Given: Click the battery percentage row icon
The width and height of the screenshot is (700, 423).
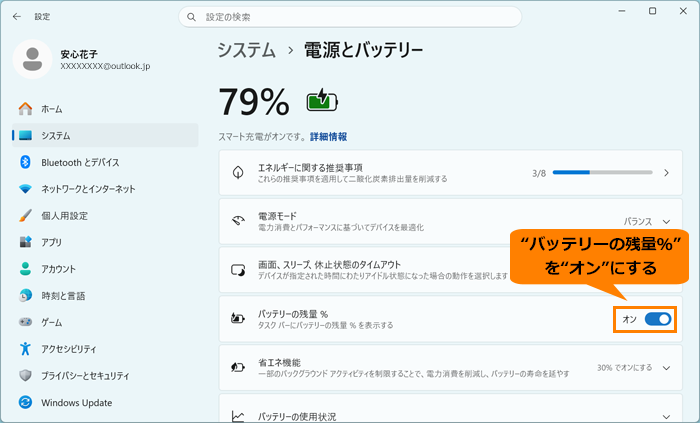Looking at the screenshot, I should pyautogui.click(x=238, y=319).
